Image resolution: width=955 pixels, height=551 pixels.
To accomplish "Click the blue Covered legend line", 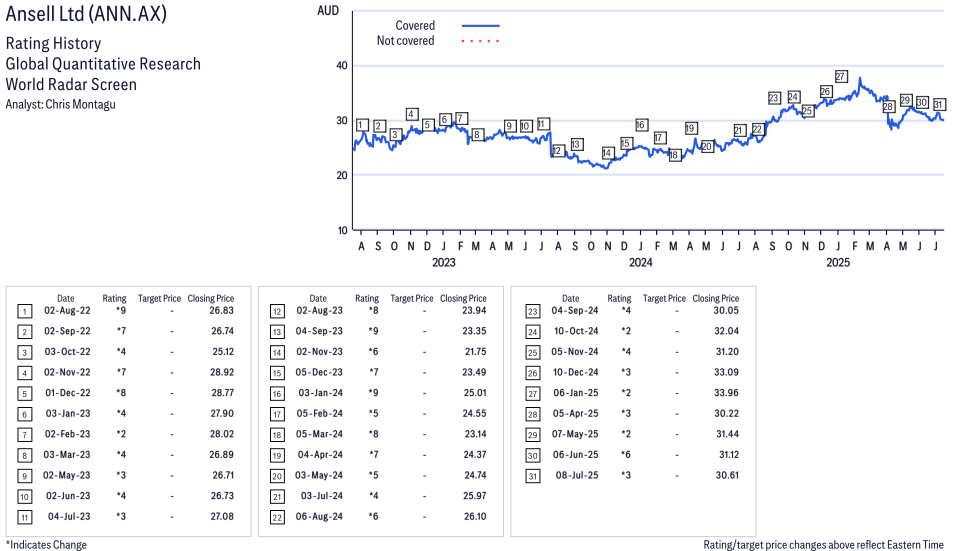I will point(481,26).
